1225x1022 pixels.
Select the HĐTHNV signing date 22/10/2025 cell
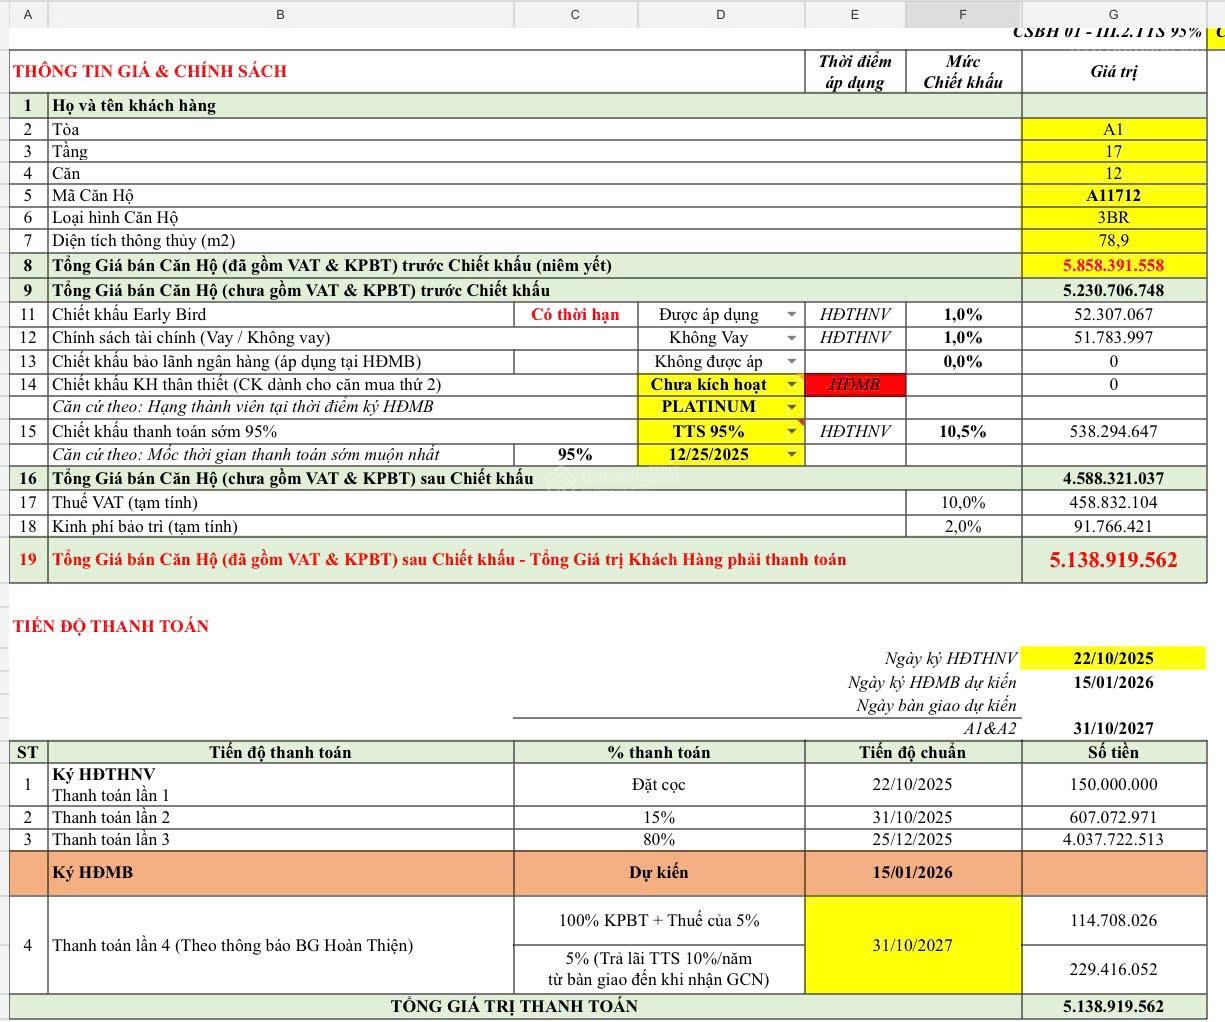pyautogui.click(x=1113, y=659)
